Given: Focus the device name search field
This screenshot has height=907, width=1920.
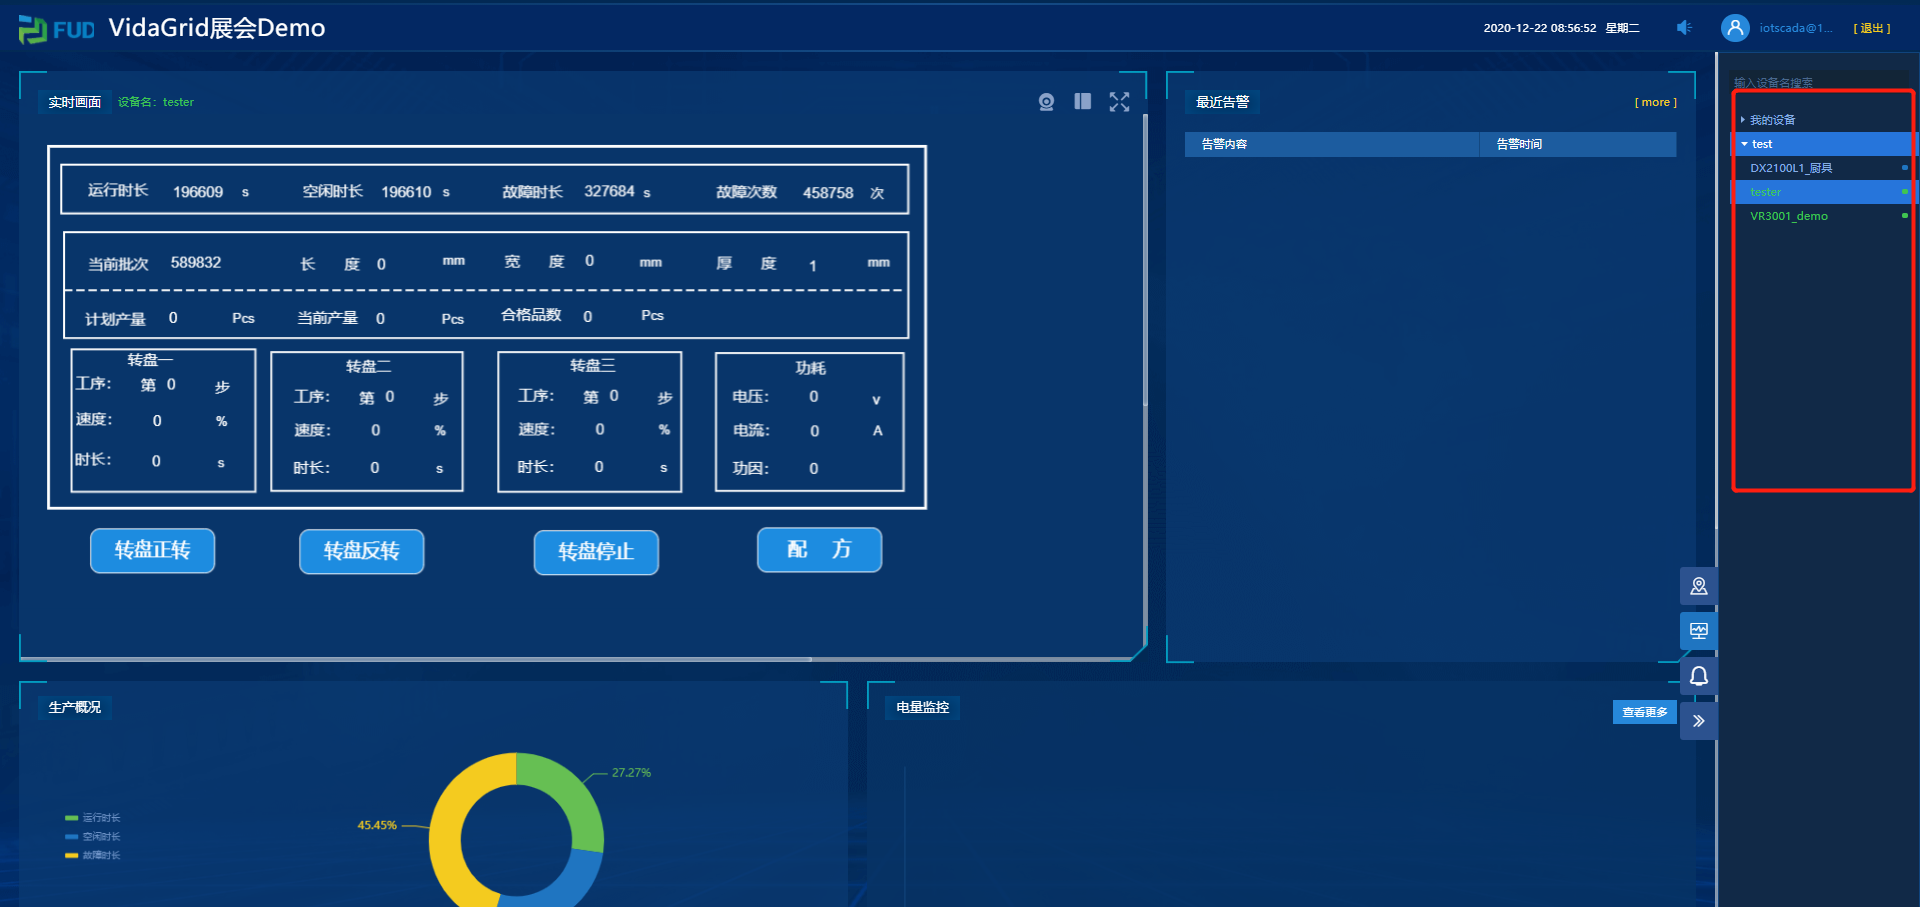Looking at the screenshot, I should point(1820,82).
